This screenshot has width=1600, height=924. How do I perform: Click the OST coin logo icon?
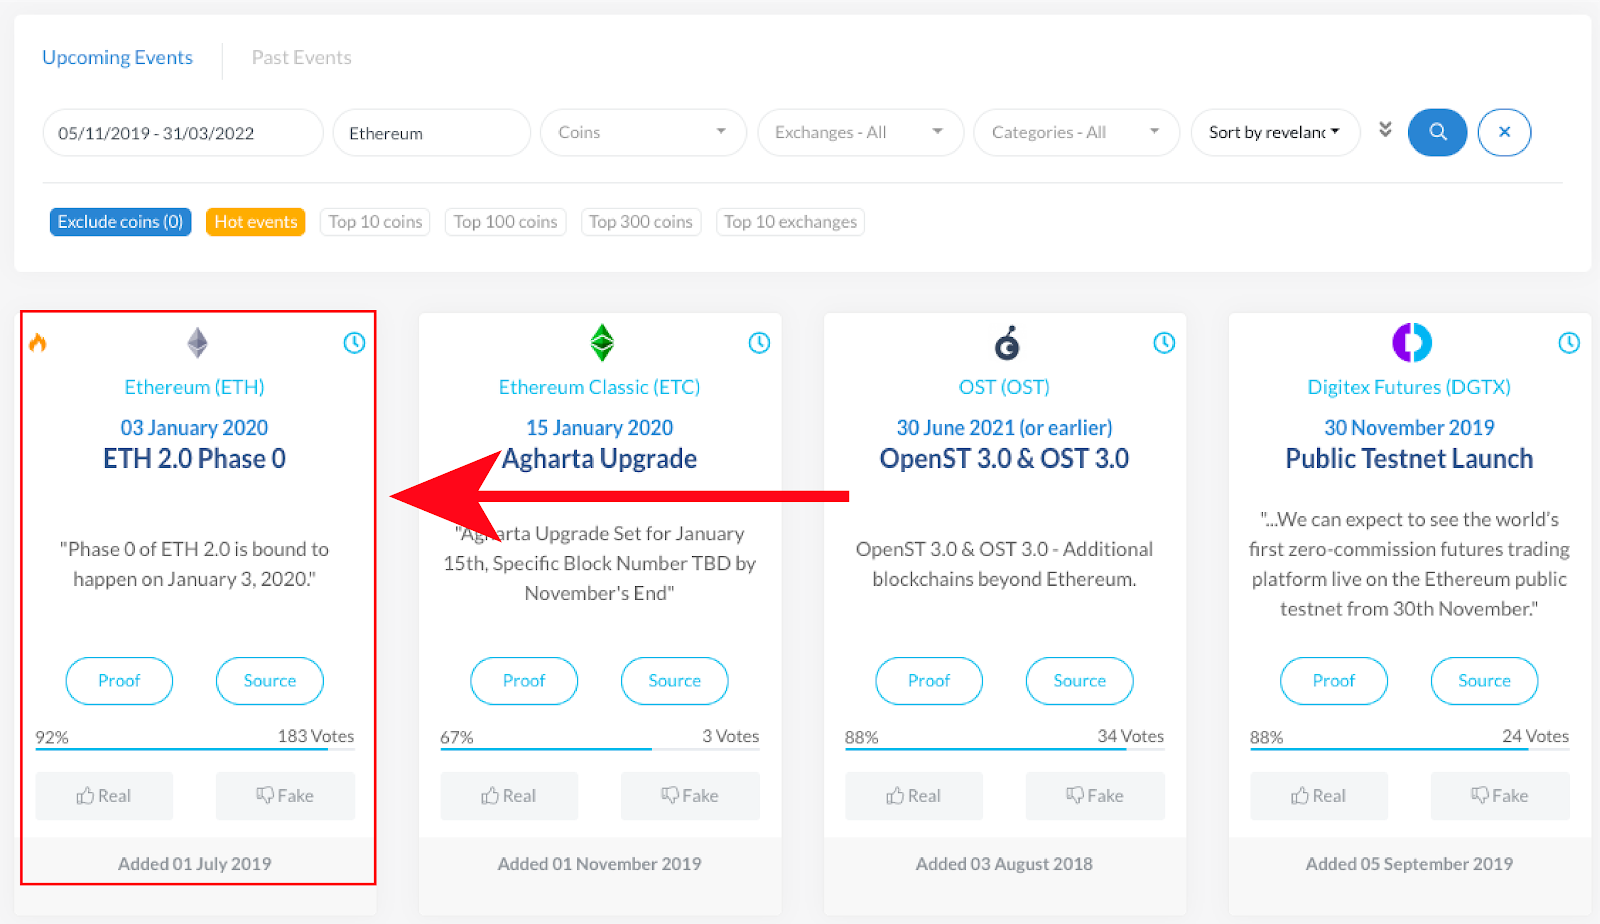(1007, 343)
